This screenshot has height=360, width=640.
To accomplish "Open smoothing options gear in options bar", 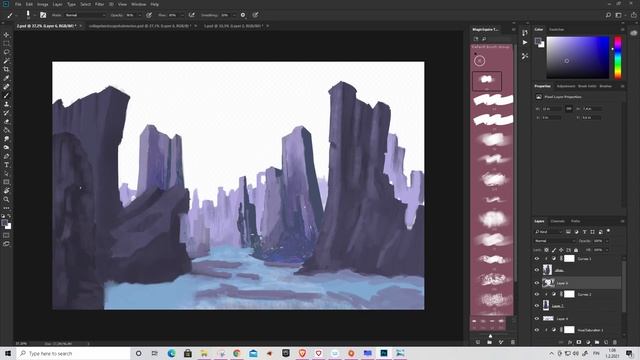I will tap(243, 15).
